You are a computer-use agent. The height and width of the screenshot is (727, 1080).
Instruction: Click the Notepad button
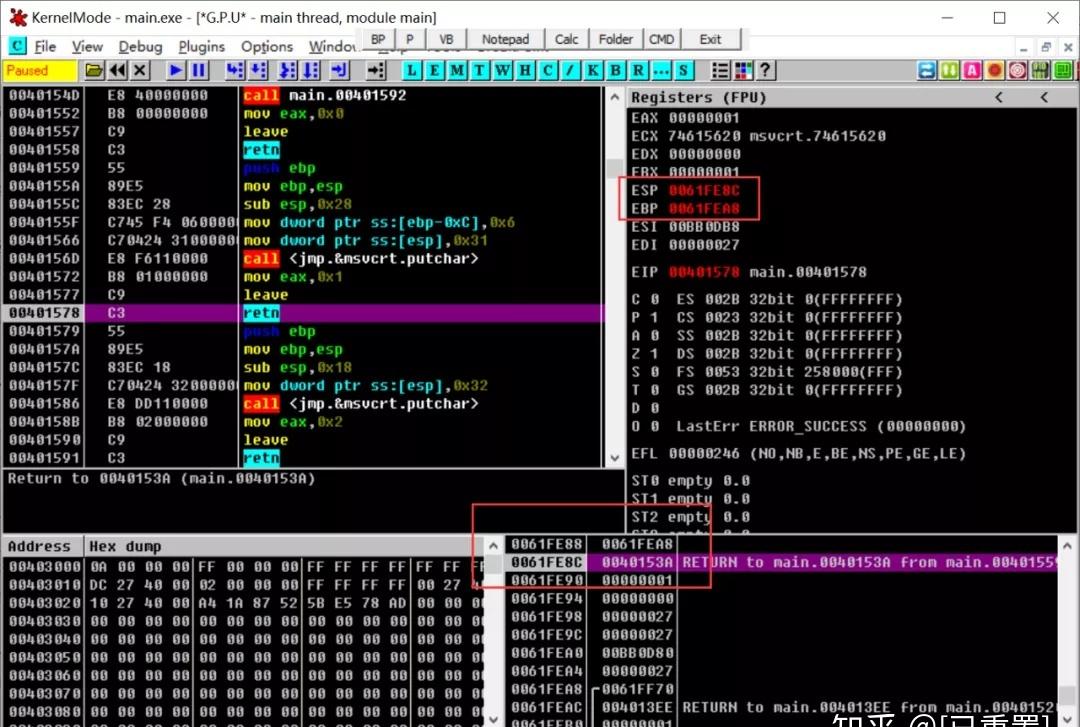tap(506, 39)
